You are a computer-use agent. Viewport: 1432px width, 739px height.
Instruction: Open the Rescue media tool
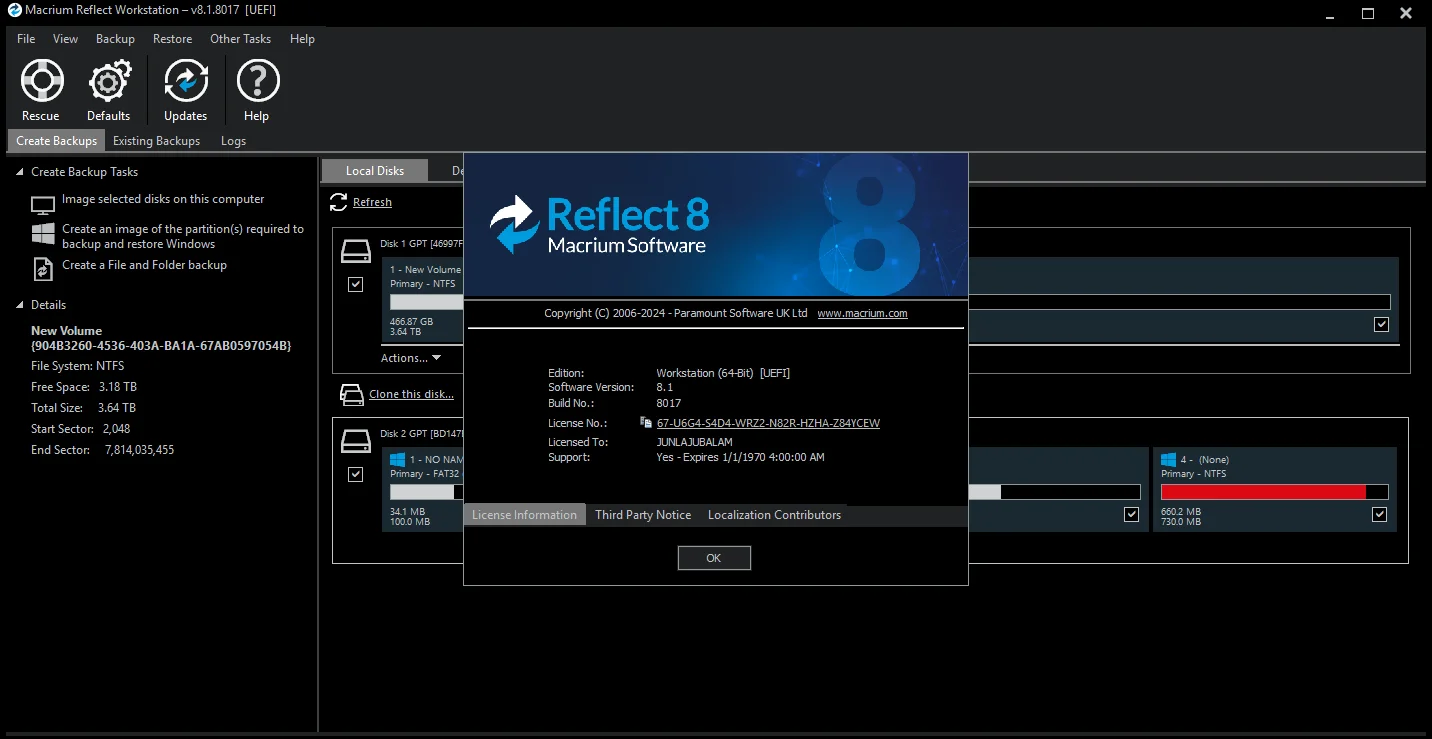tap(41, 82)
